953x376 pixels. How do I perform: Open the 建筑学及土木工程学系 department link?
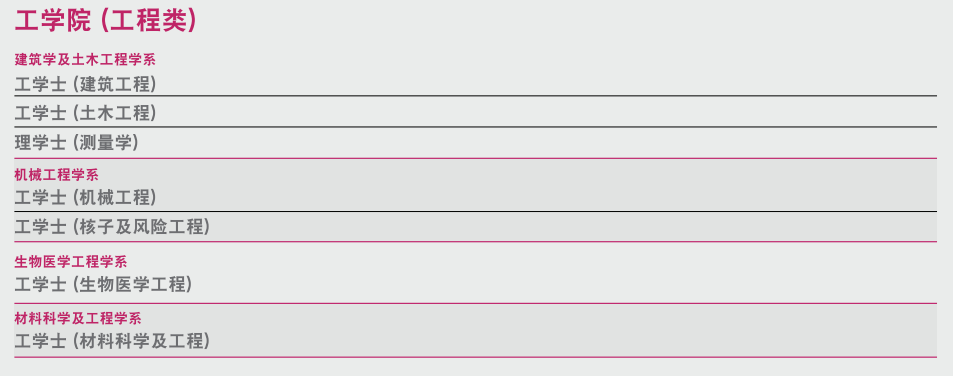85,60
